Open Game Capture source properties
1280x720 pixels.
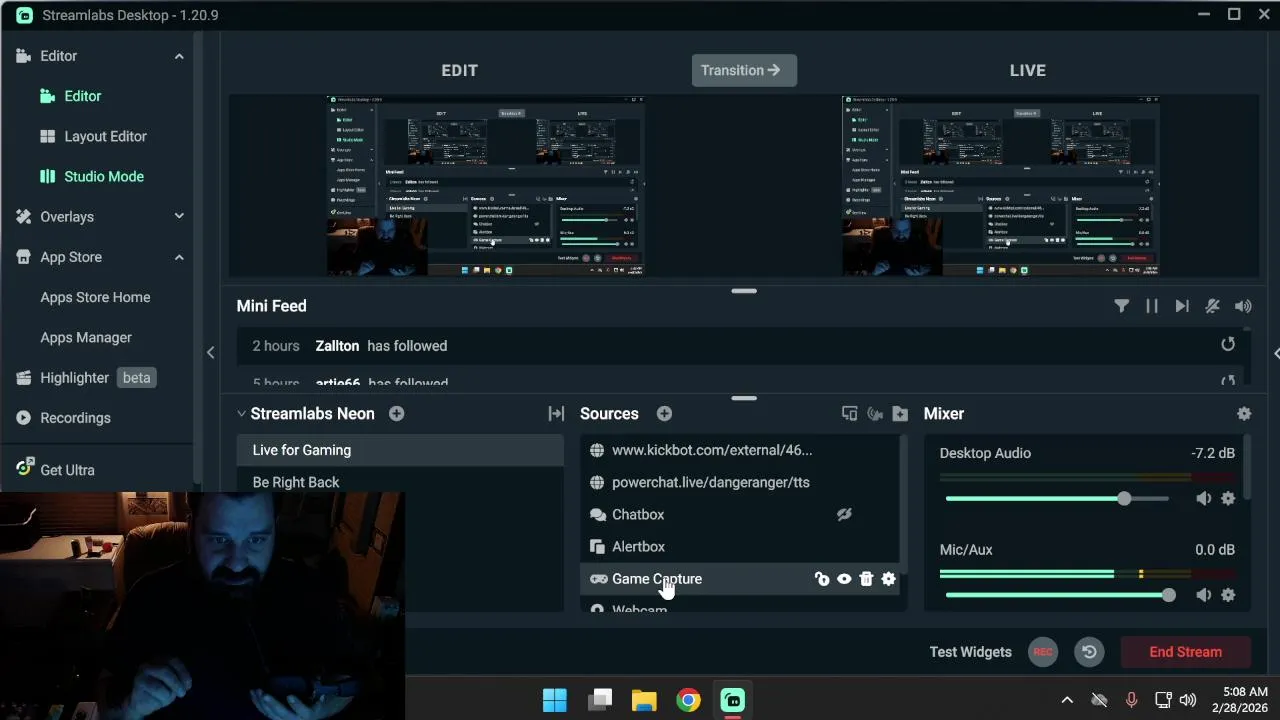coord(888,579)
